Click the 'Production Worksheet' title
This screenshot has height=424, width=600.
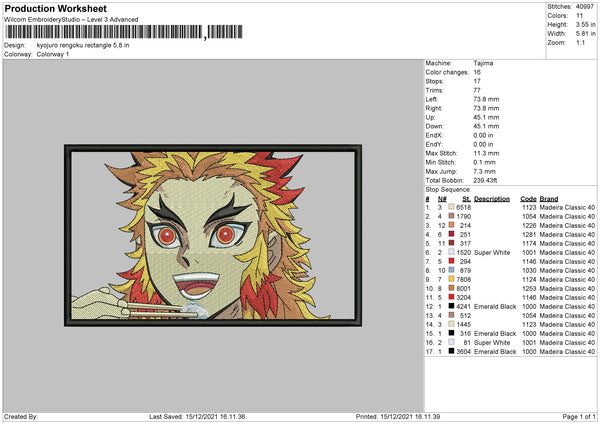tap(55, 8)
